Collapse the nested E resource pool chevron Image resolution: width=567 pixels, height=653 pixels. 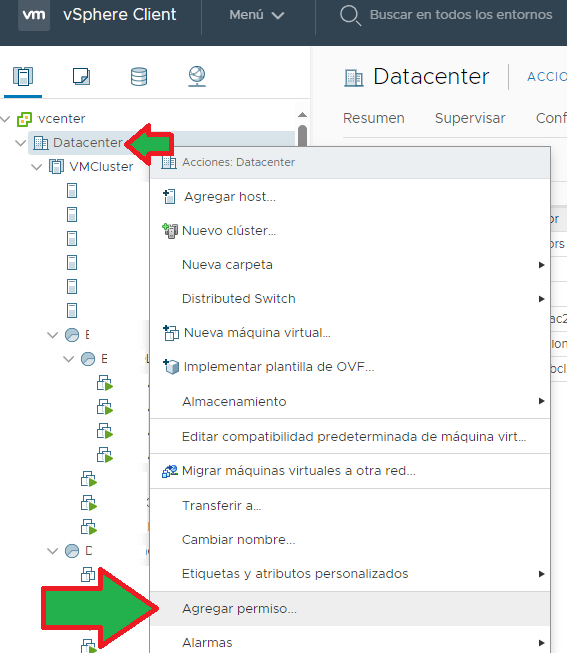(68, 359)
